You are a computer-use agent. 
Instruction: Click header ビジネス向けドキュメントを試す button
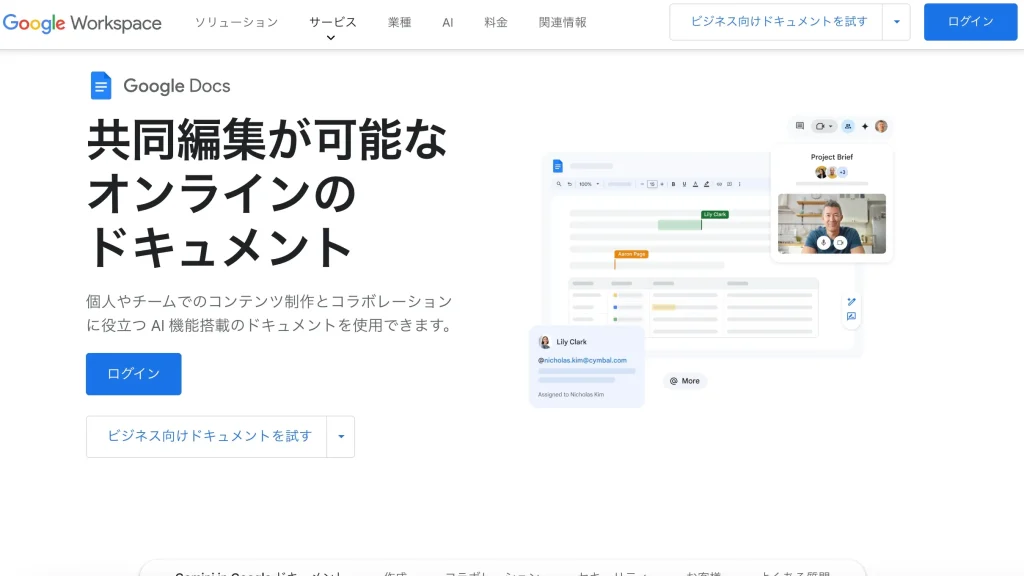[x=776, y=22]
